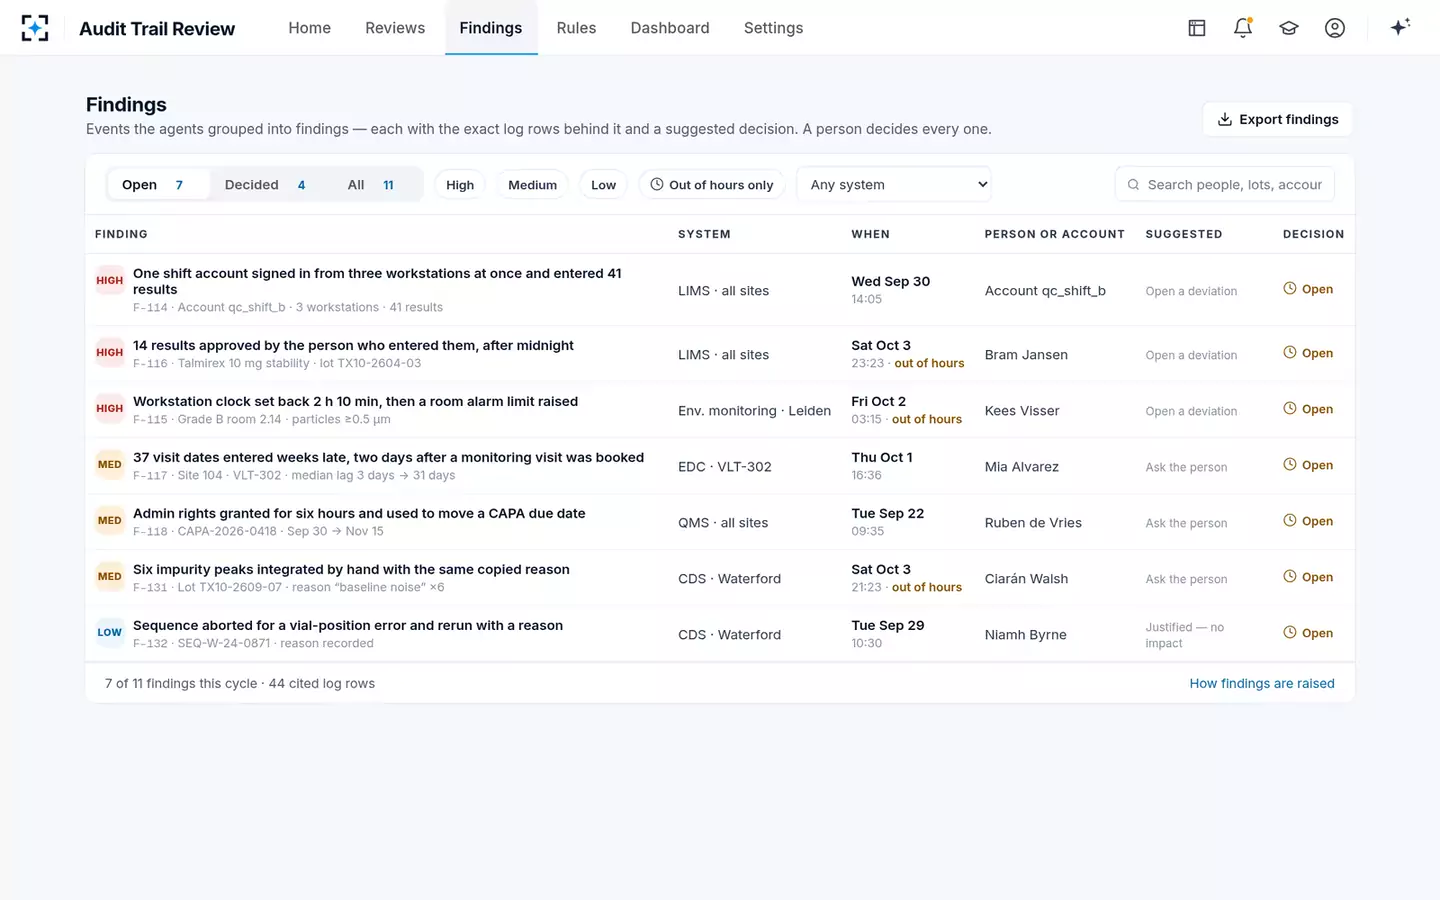The height and width of the screenshot is (900, 1440).
Task: Open the graduation cap learning icon
Action: pos(1289,28)
